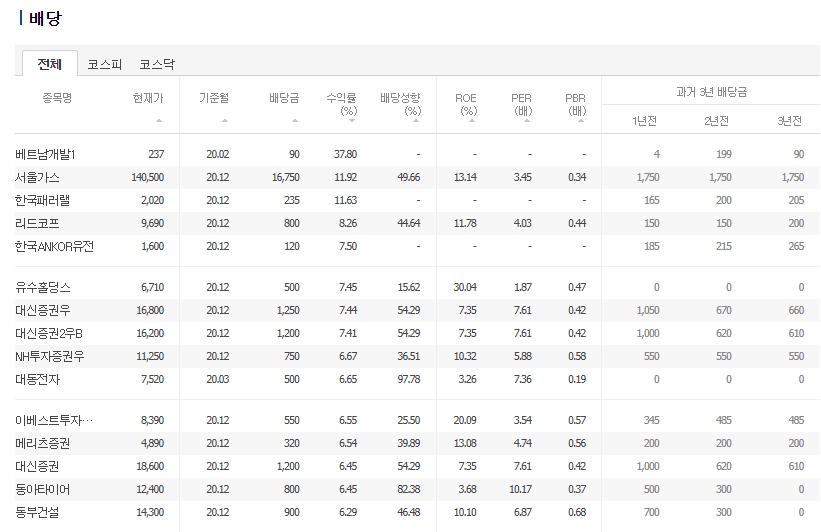
Task: Click the 수익률 (%) column header
Action: (x=341, y=104)
